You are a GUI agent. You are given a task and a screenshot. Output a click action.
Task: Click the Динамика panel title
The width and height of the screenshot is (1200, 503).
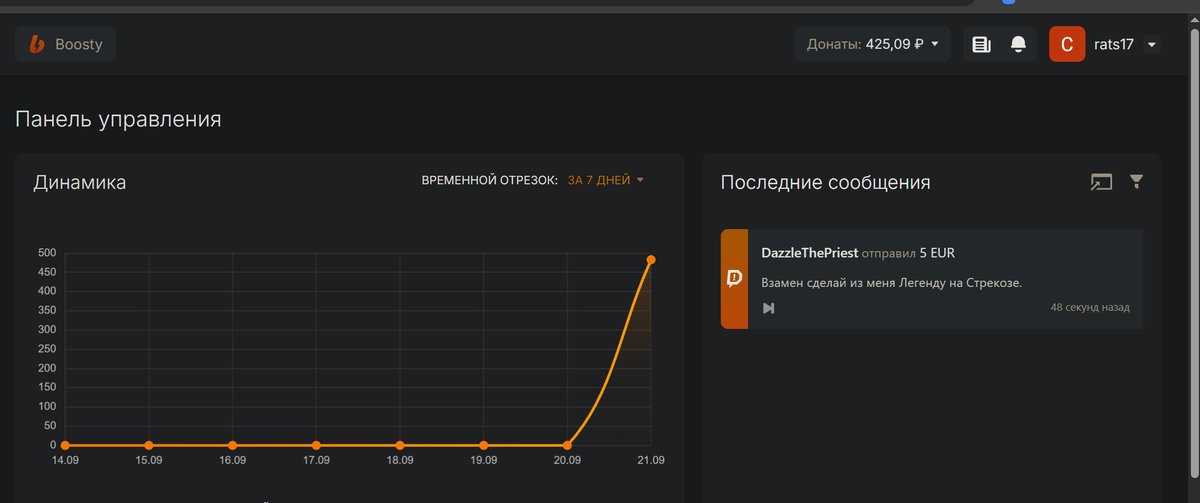pyautogui.click(x=80, y=182)
